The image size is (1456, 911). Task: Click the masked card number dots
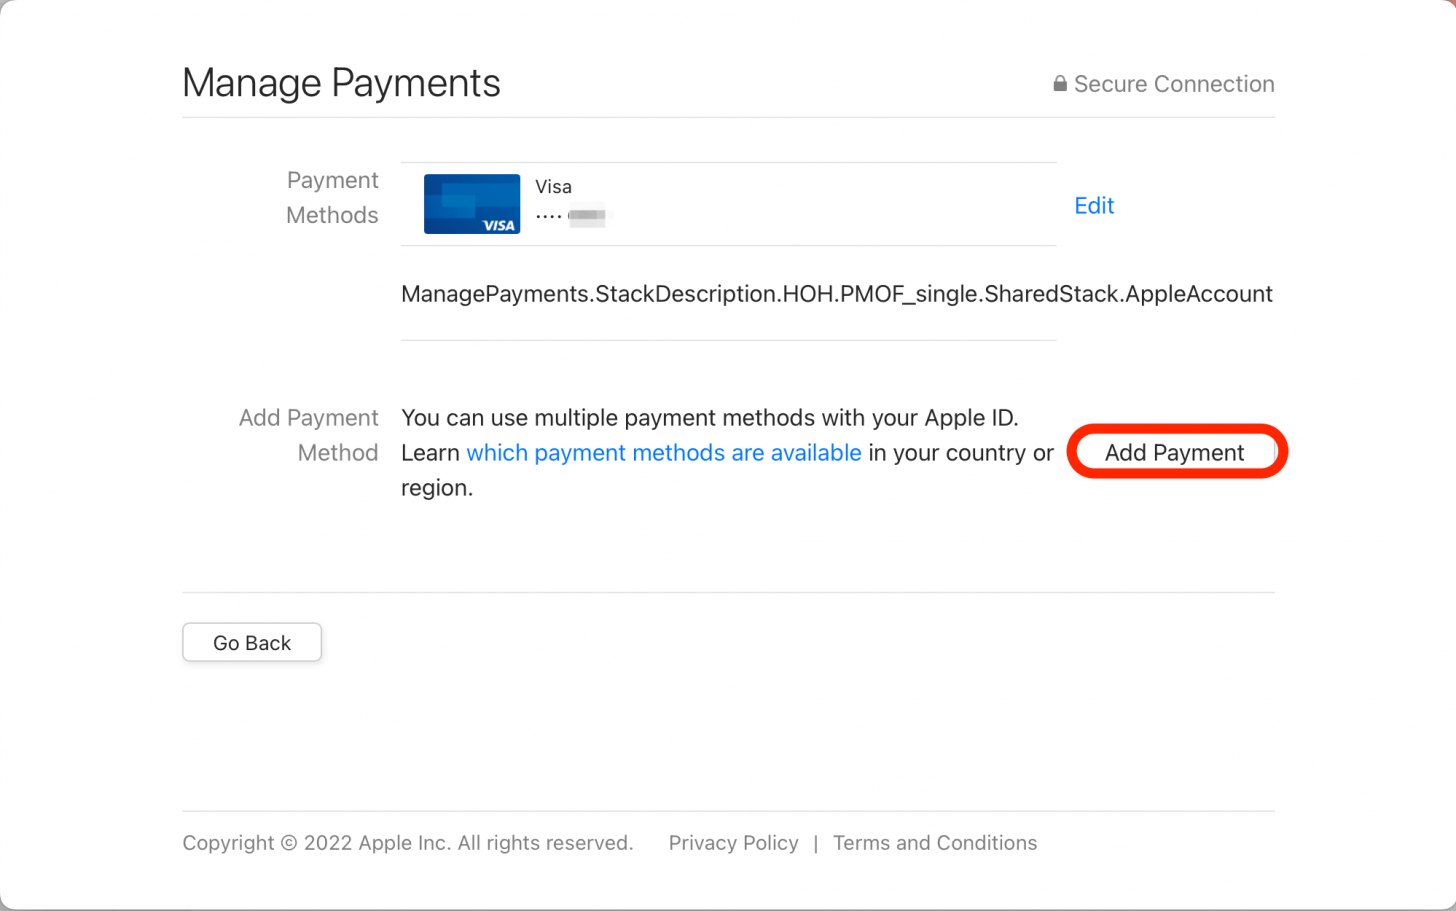[548, 216]
